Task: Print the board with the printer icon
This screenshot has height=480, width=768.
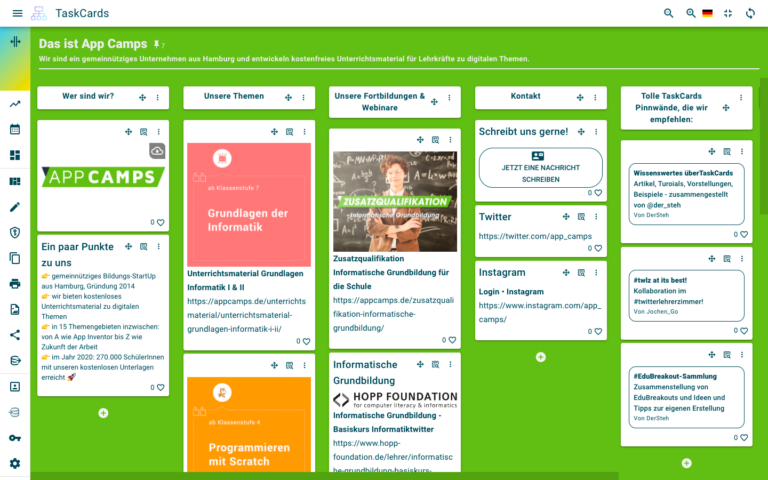Action: pos(15,284)
